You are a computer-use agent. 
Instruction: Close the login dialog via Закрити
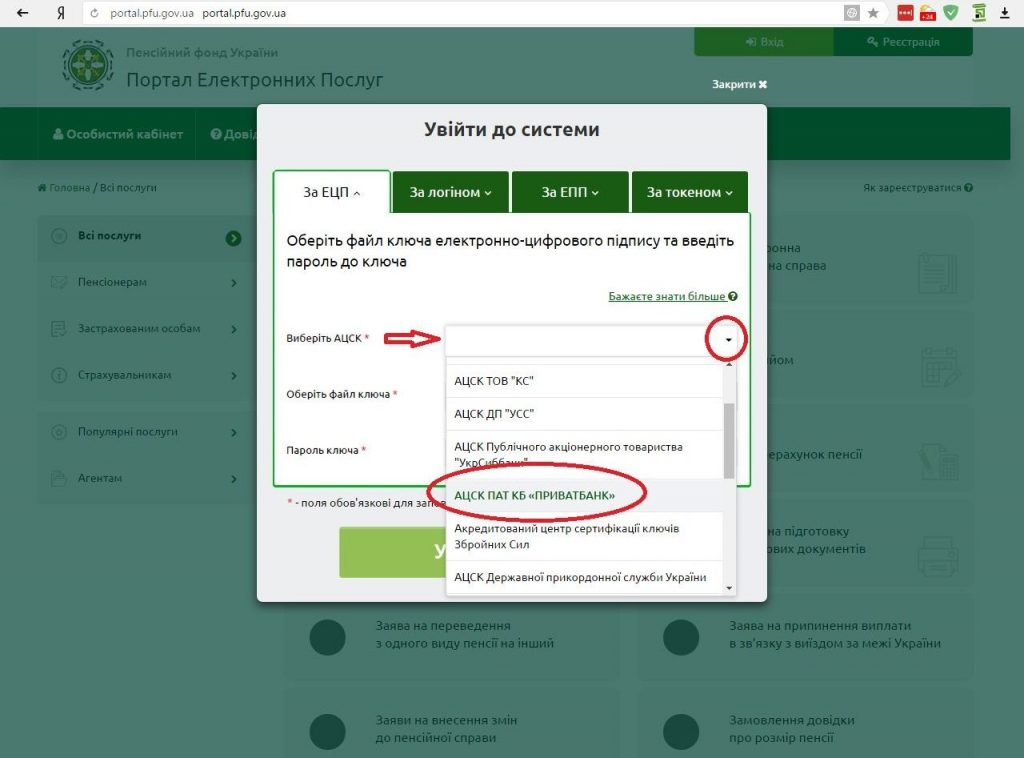(x=739, y=85)
